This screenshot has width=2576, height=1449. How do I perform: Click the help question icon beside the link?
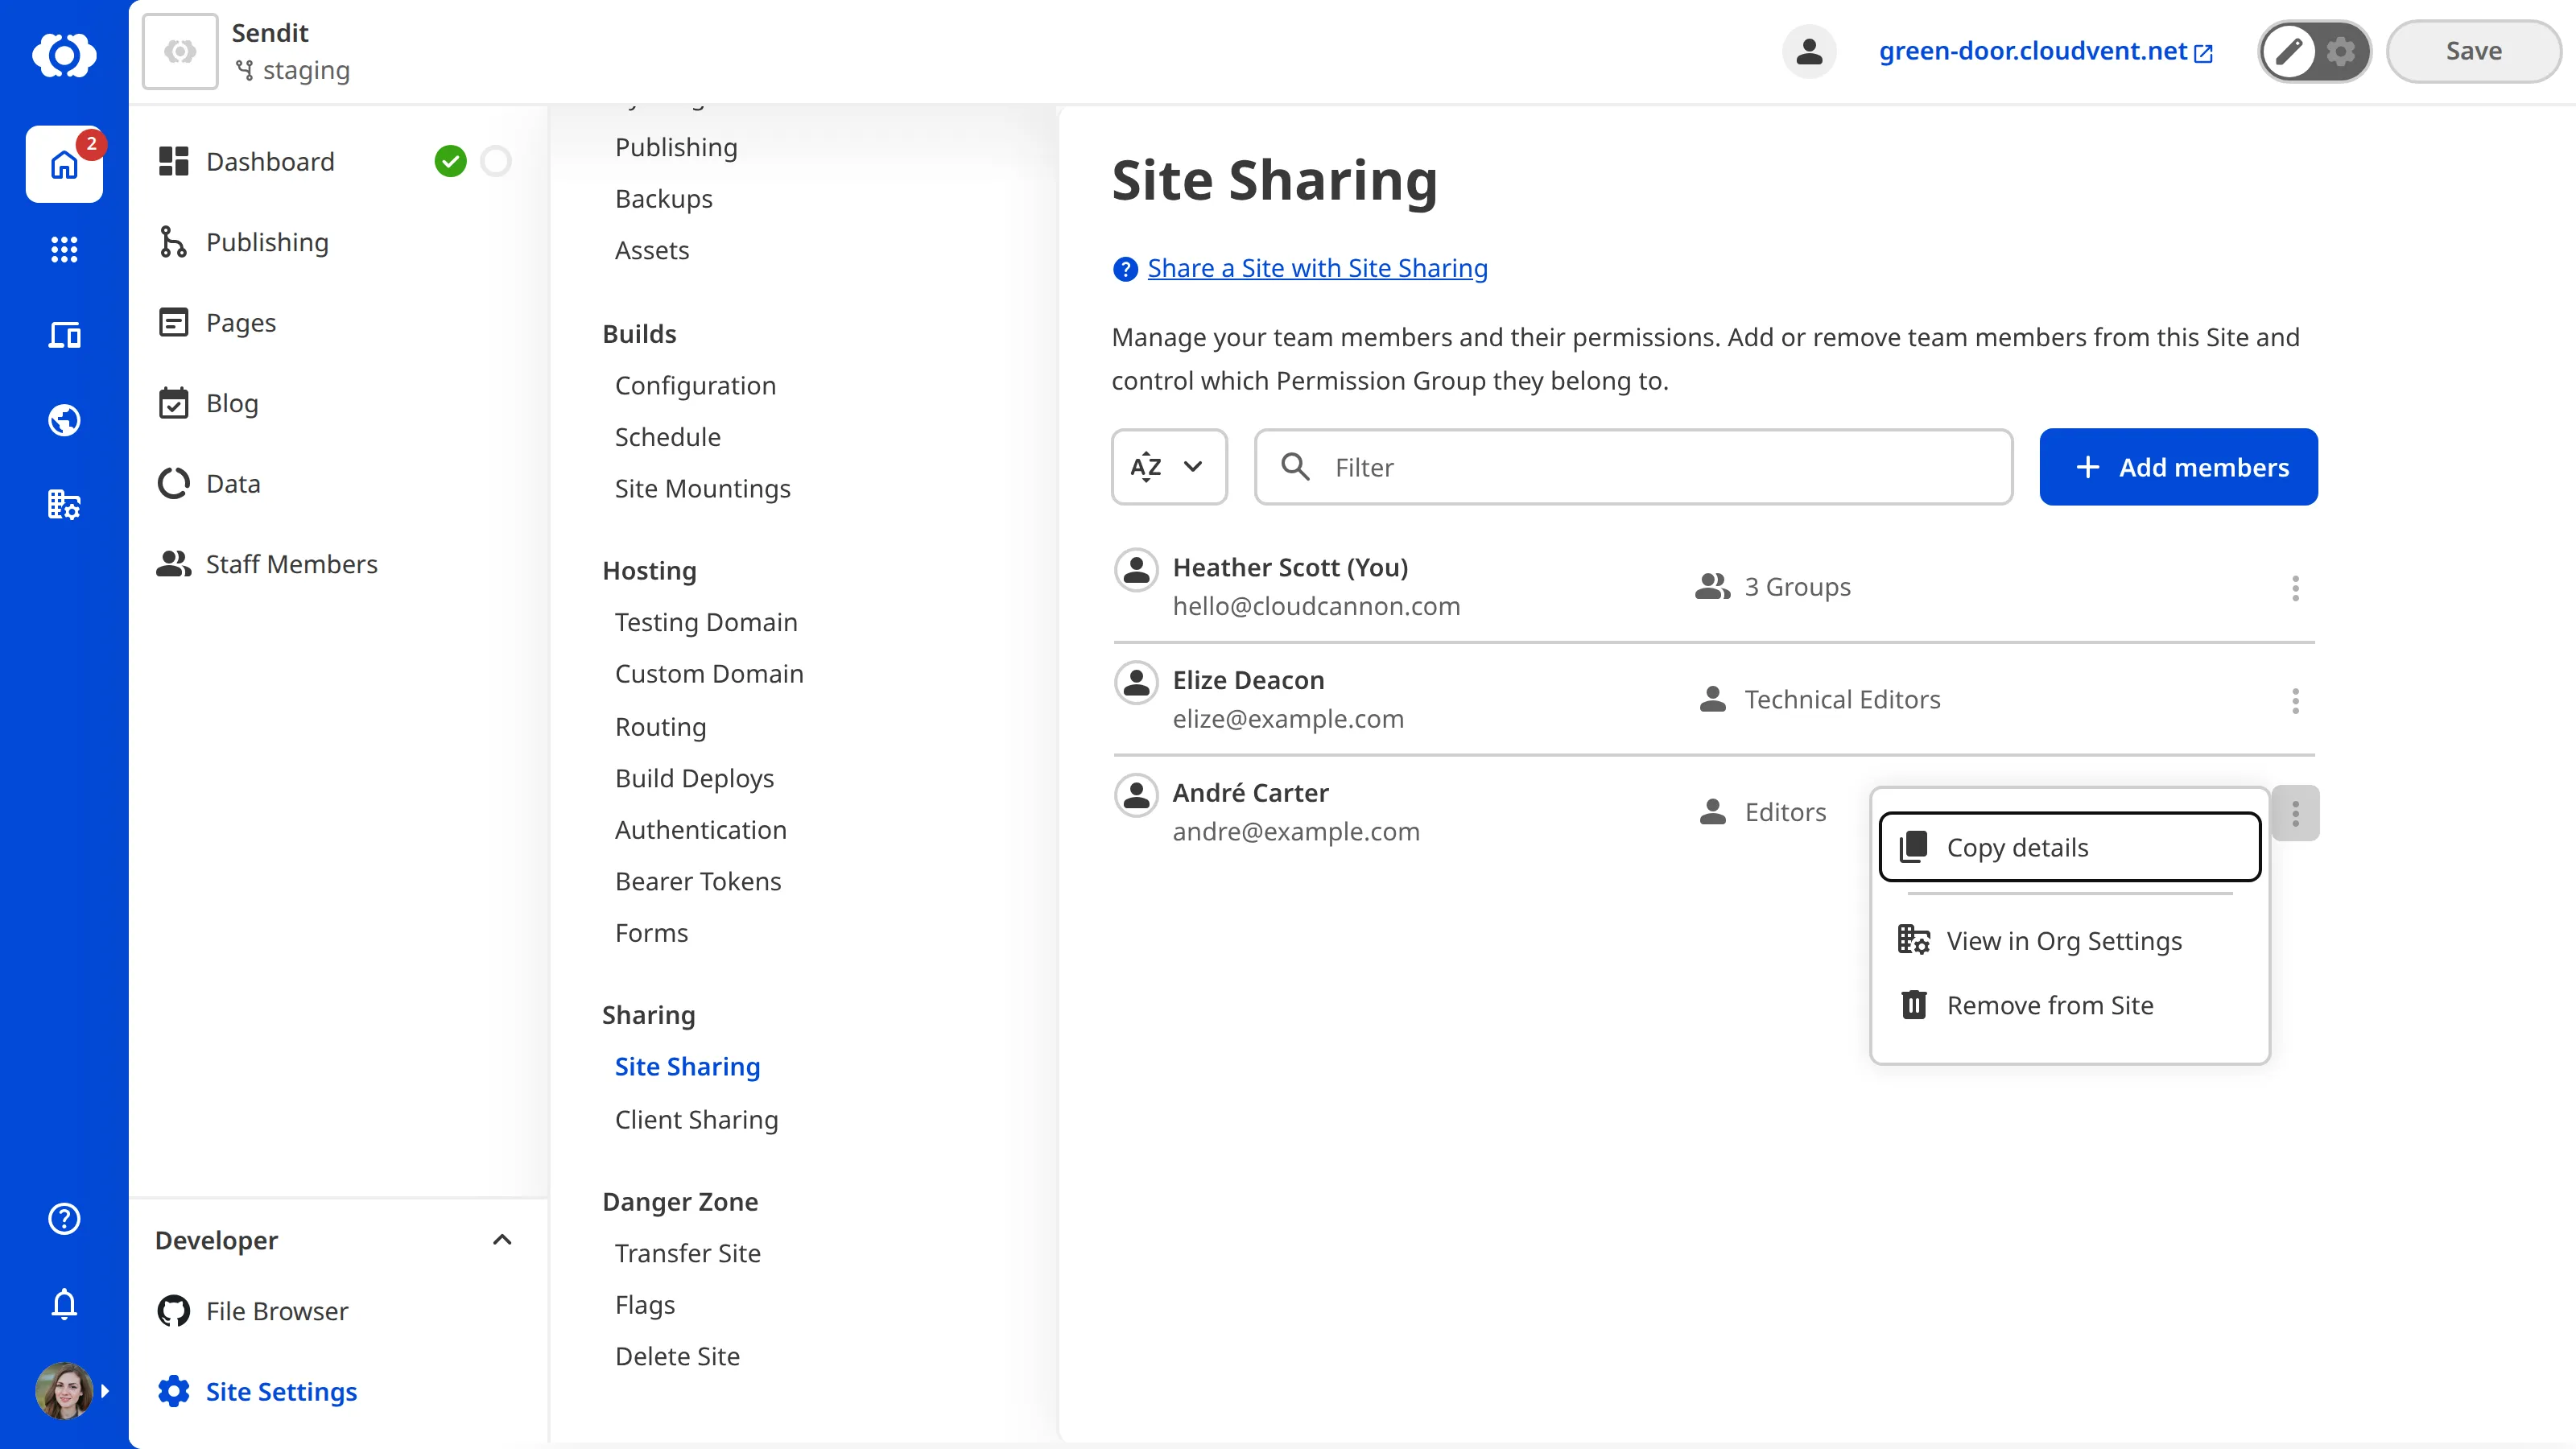tap(1125, 269)
